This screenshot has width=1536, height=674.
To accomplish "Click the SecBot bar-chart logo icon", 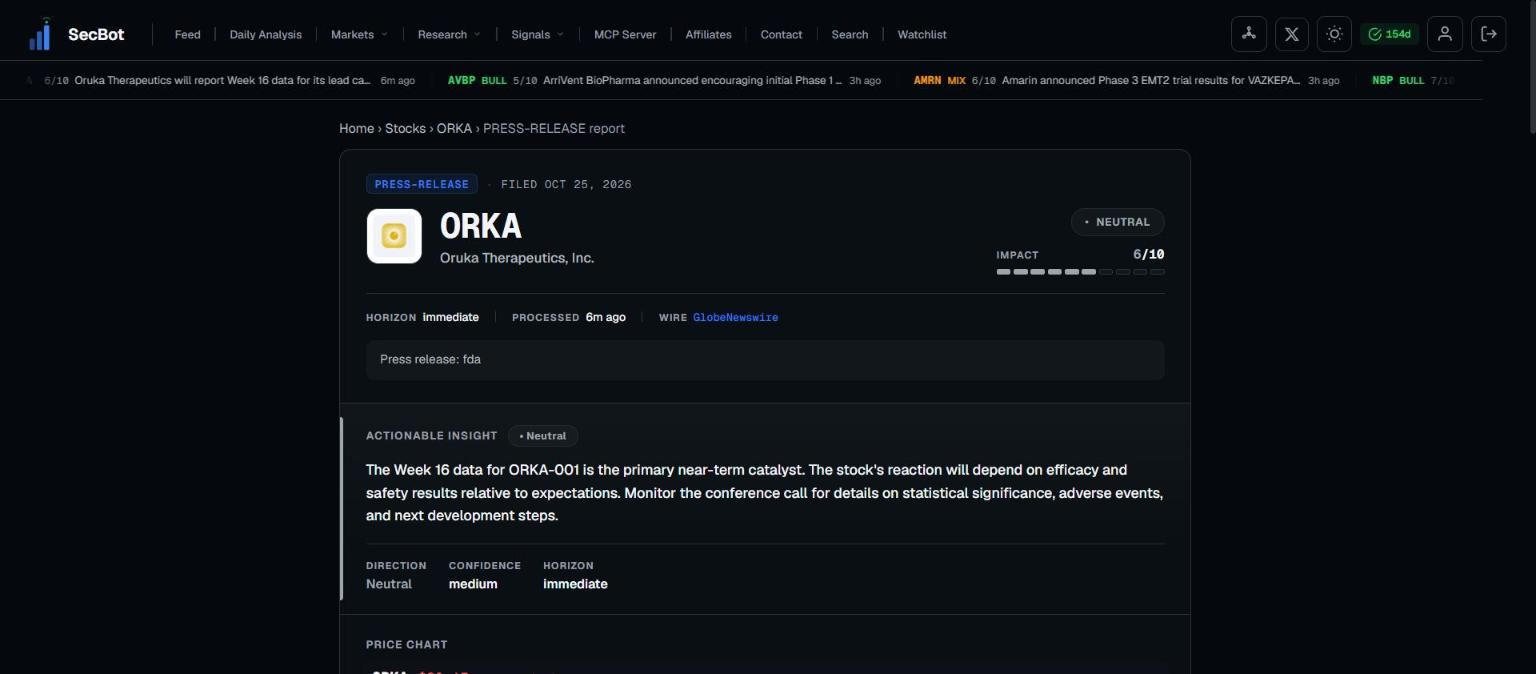I will 40,34.
